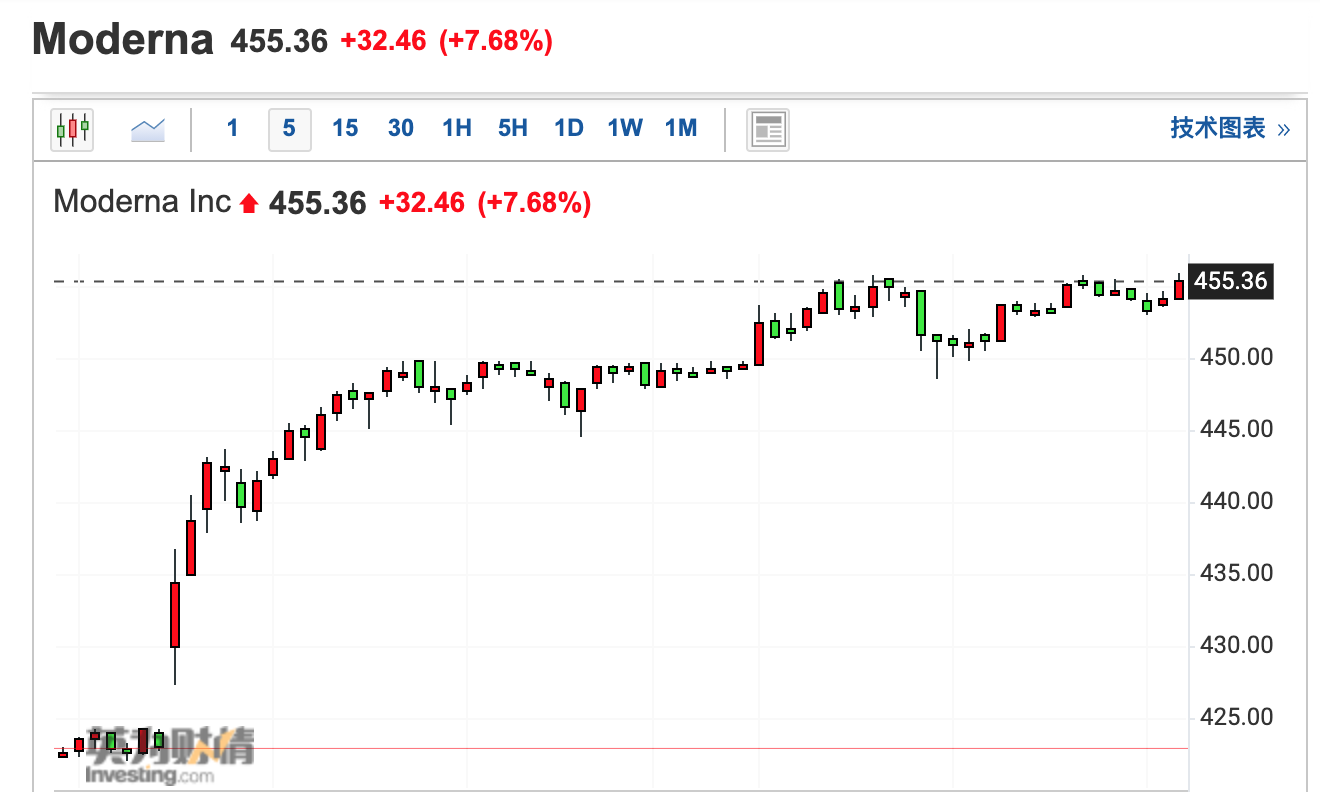The width and height of the screenshot is (1320, 792).
Task: Select the 15 minute interval
Action: pos(345,128)
